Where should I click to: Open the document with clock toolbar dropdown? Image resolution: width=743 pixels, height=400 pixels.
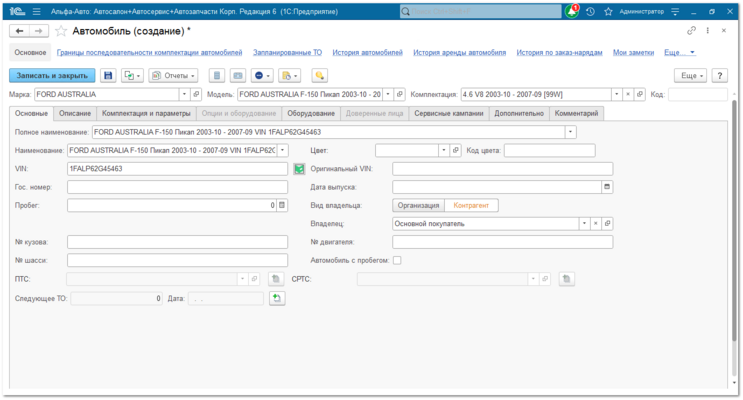(289, 75)
